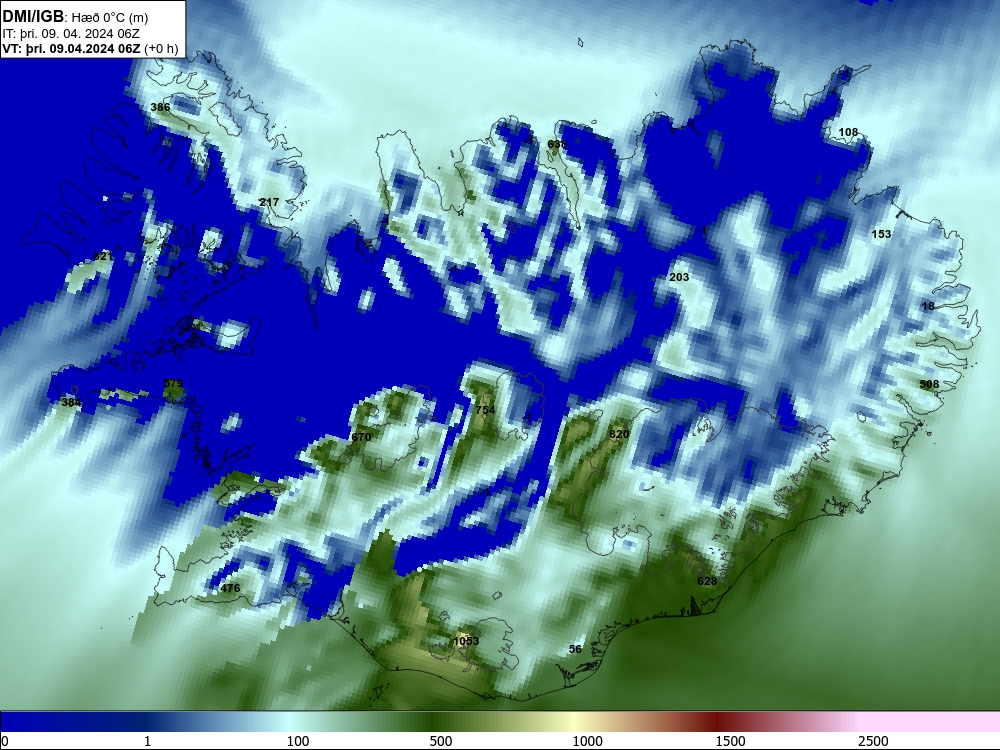Click the 108 value on the map

(x=848, y=132)
